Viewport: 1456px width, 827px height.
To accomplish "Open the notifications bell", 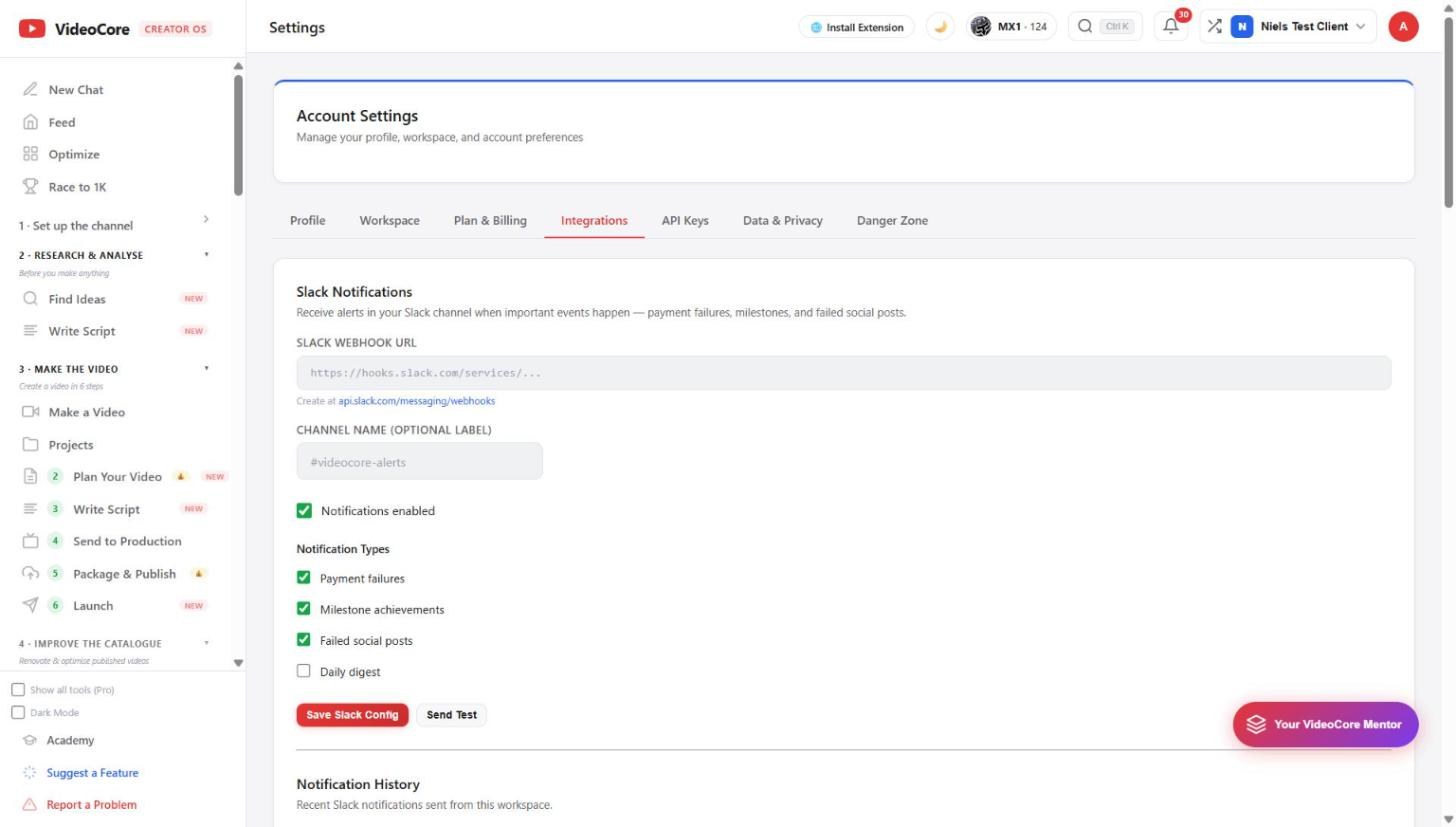I will click(x=1171, y=27).
